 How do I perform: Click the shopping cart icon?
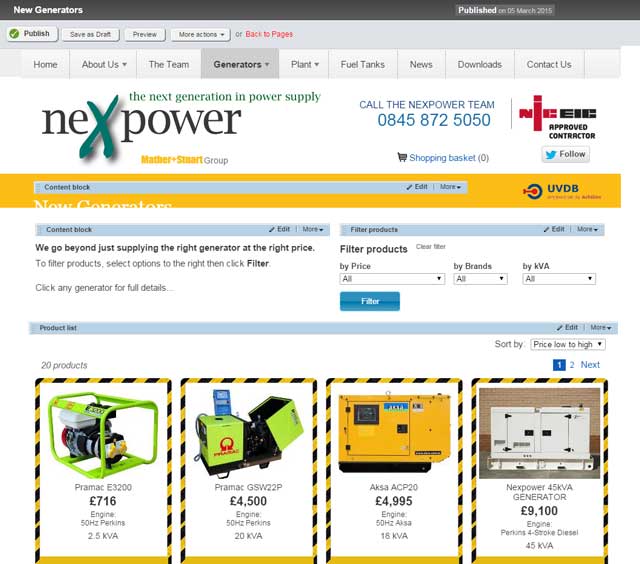click(x=402, y=157)
